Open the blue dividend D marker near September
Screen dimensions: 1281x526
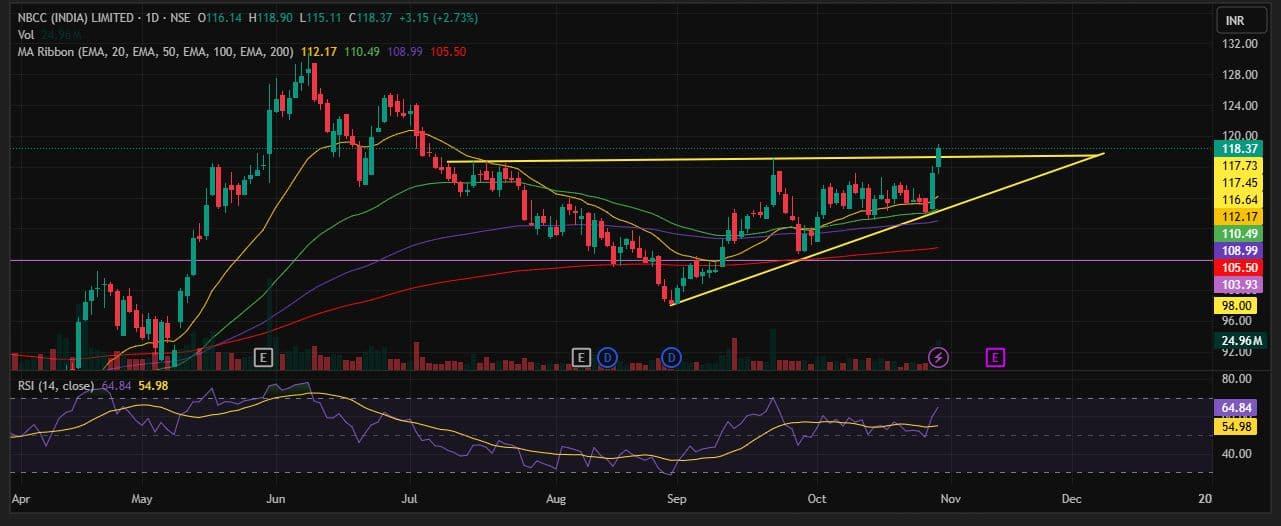click(671, 357)
